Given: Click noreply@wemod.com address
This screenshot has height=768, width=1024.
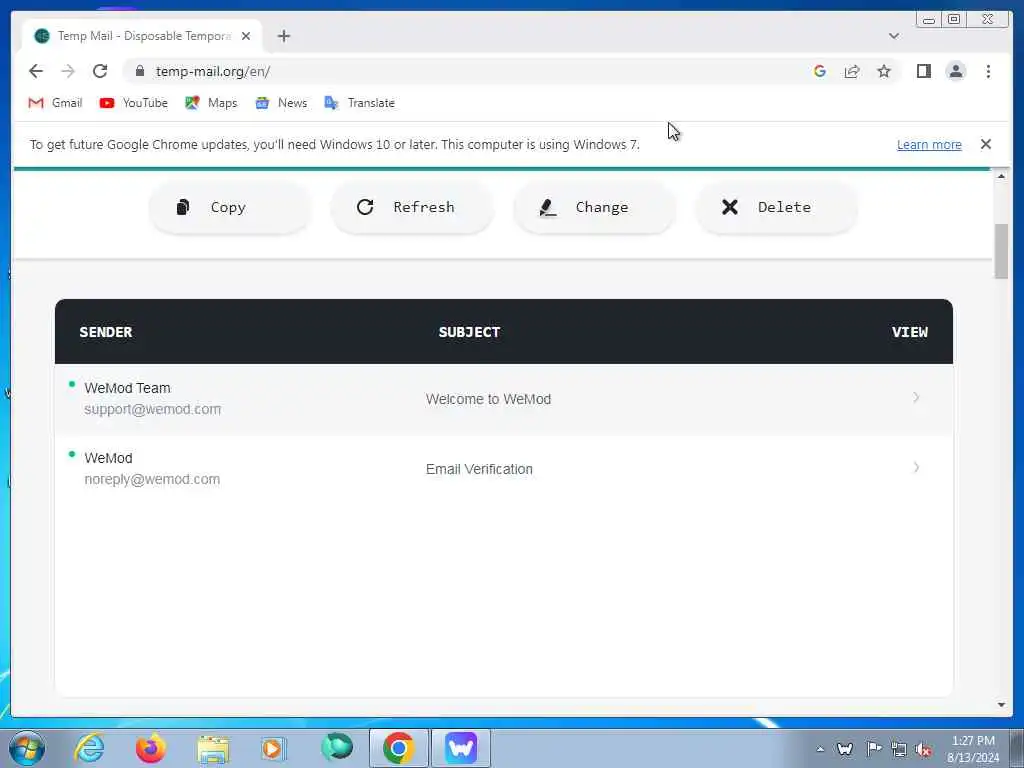Looking at the screenshot, I should point(152,479).
